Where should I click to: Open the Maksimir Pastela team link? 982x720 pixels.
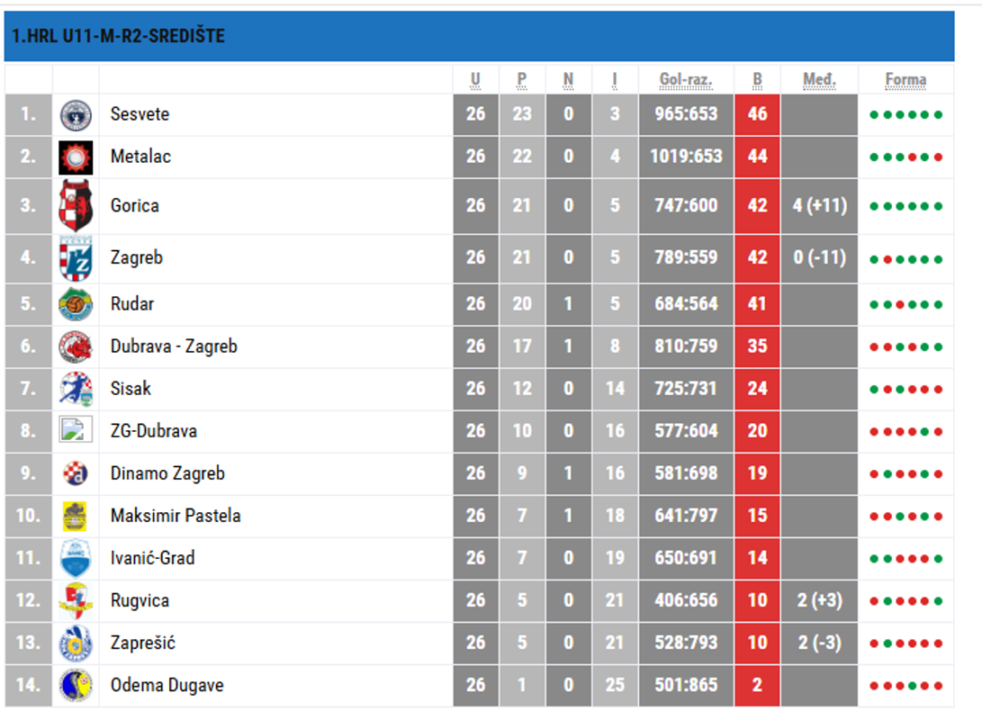[175, 516]
